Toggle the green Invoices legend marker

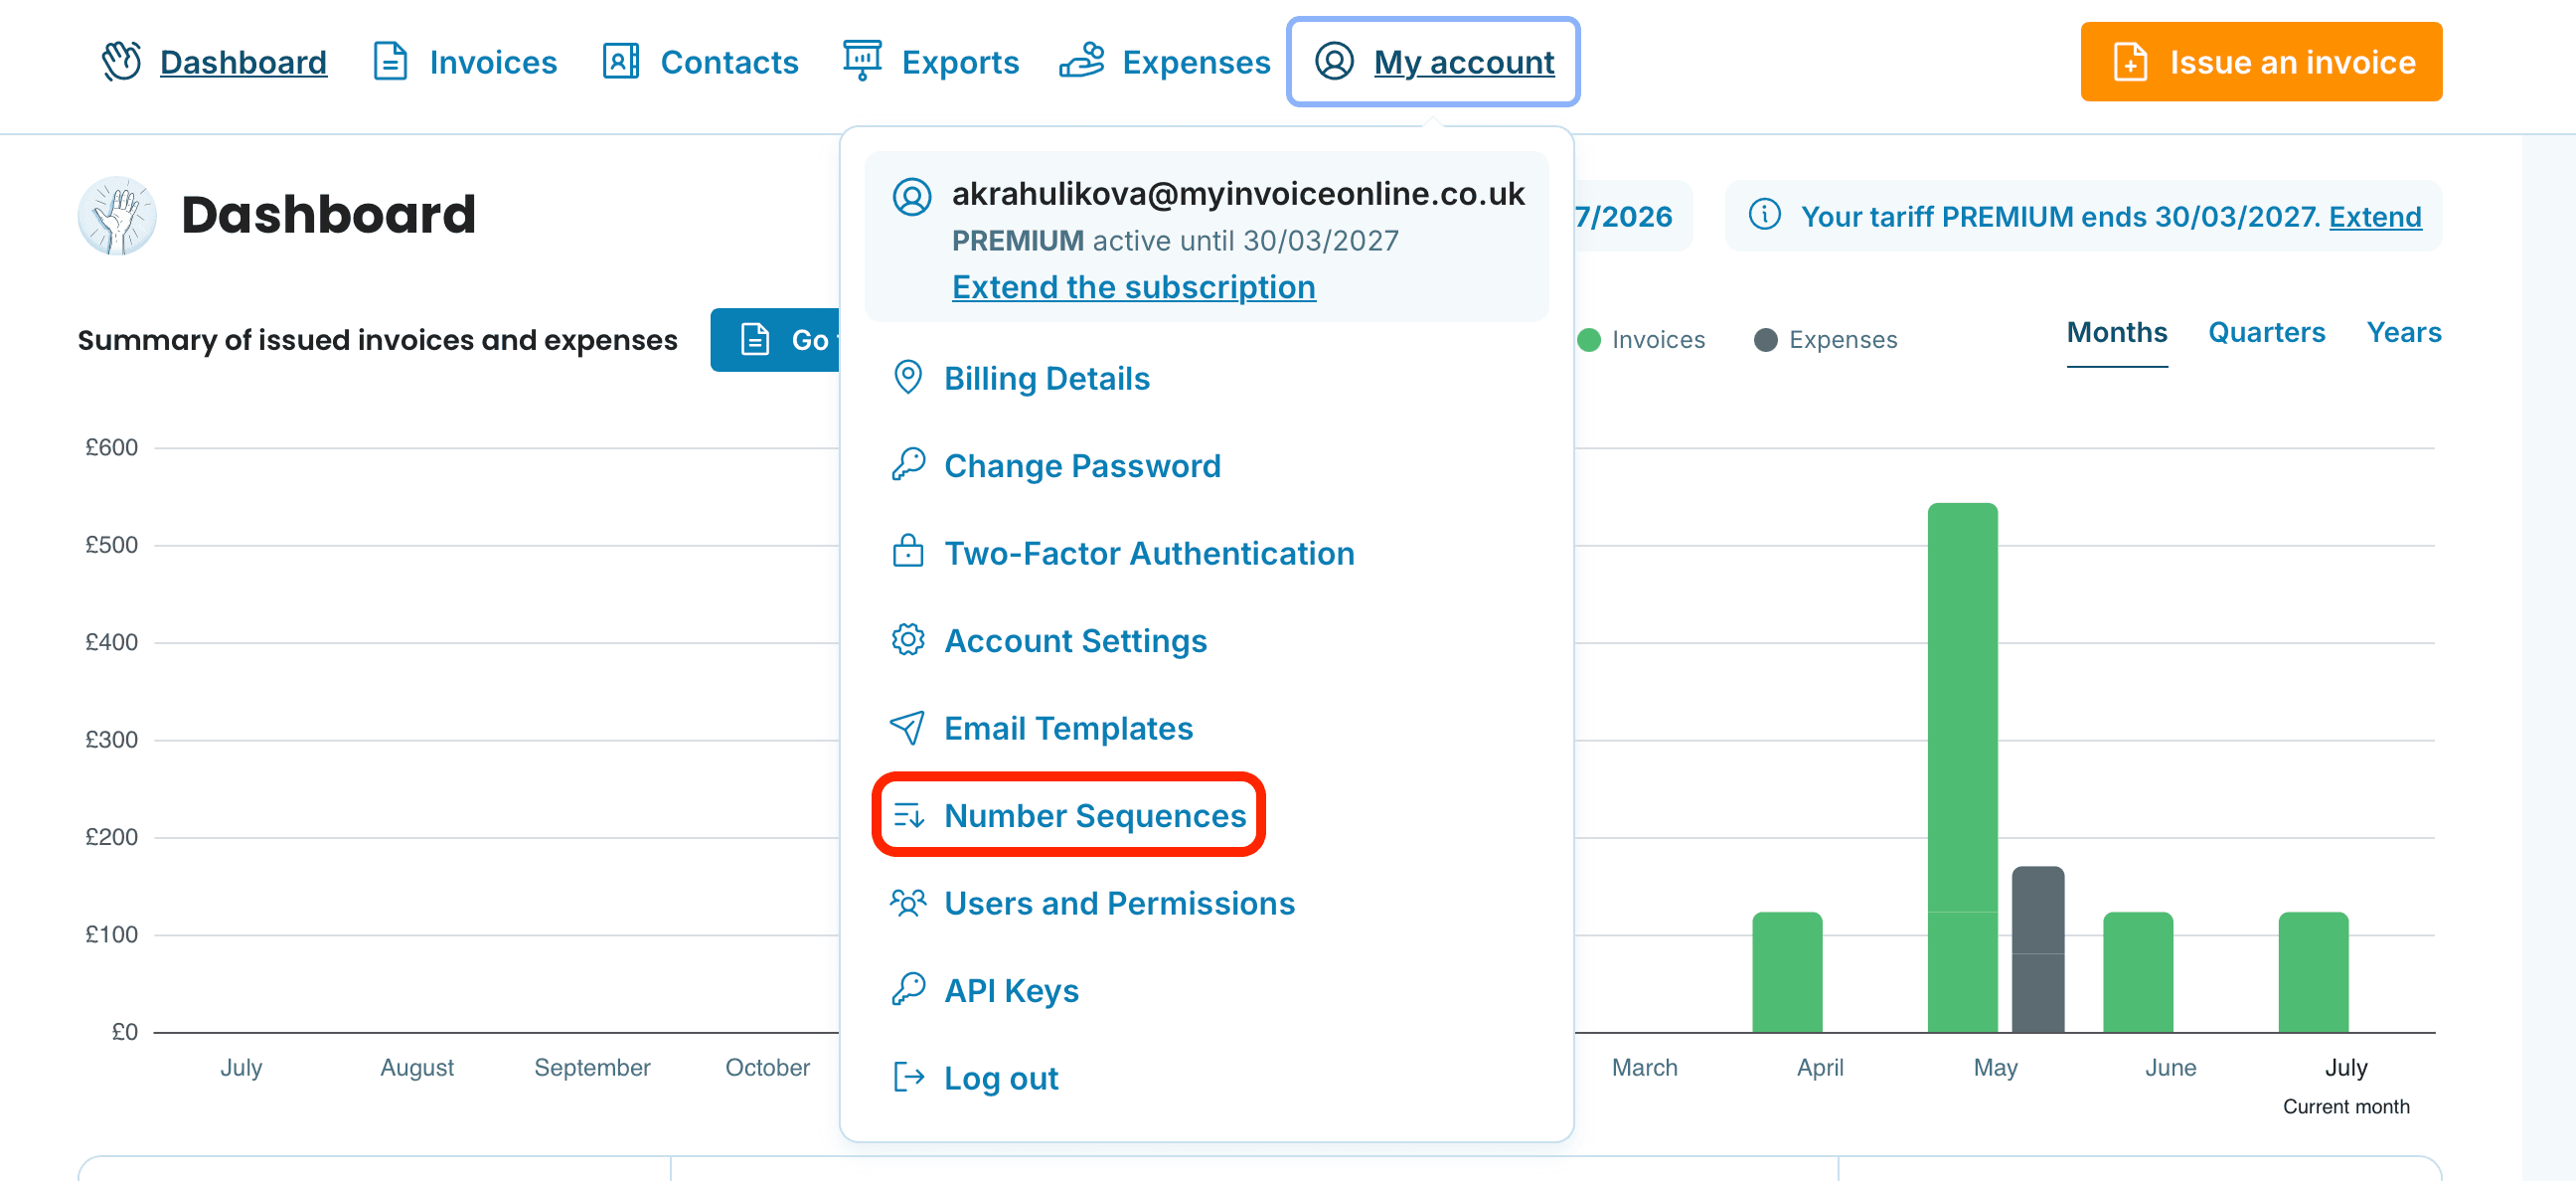(x=1589, y=340)
